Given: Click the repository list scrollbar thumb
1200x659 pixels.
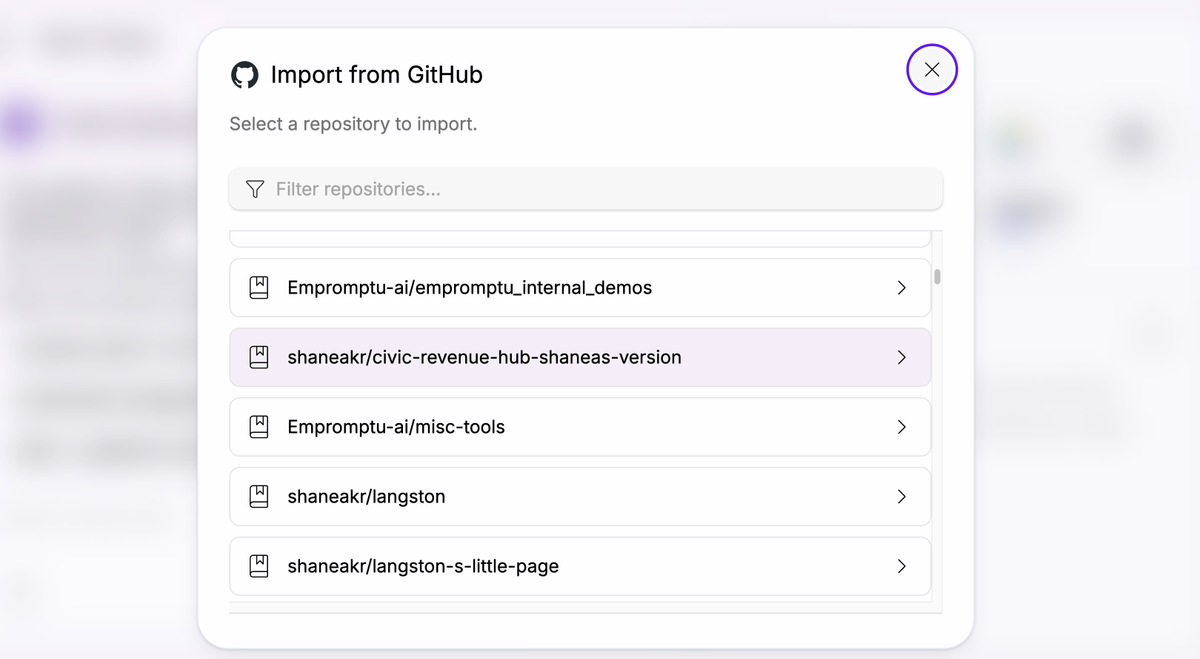Looking at the screenshot, I should pyautogui.click(x=937, y=277).
